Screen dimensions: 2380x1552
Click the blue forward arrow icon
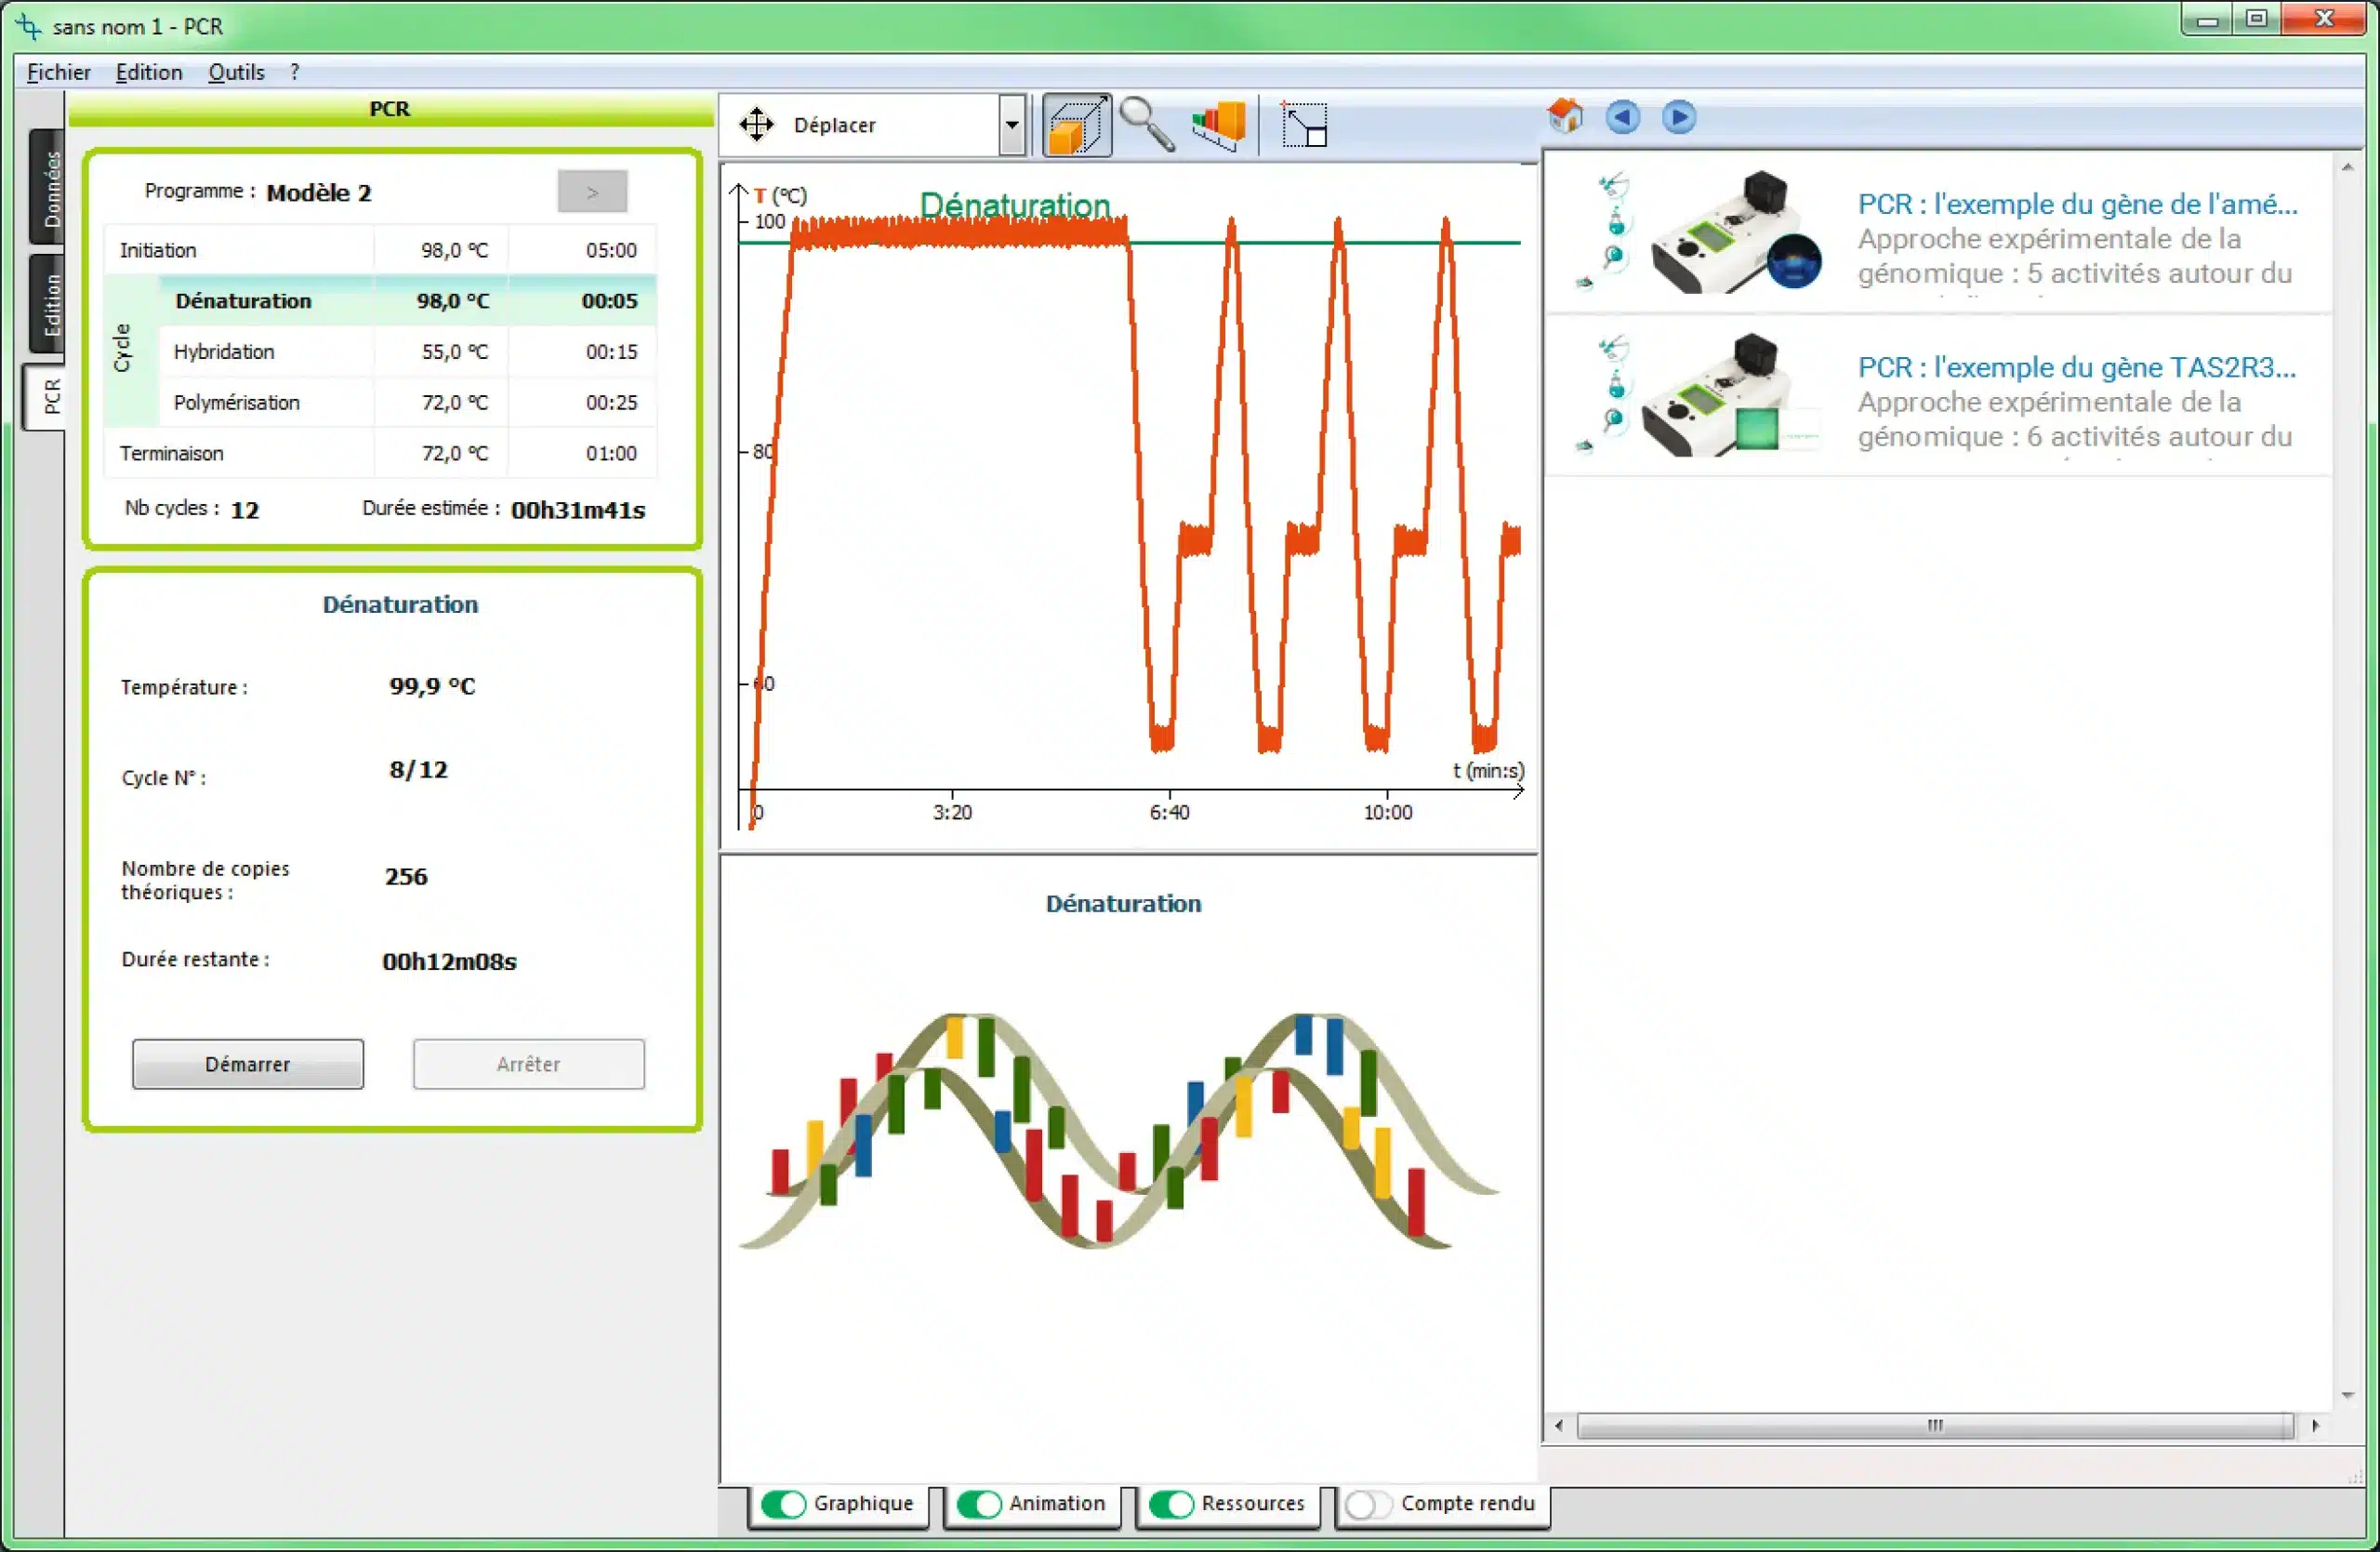[x=1679, y=117]
